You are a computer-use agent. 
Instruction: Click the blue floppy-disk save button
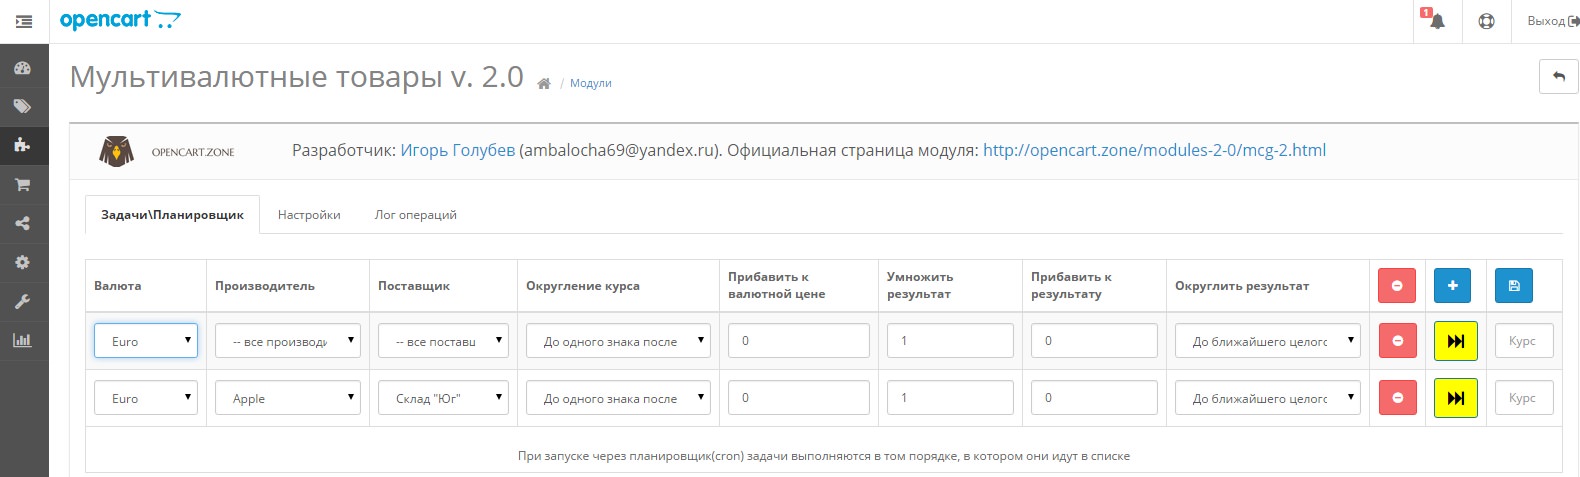pos(1513,286)
